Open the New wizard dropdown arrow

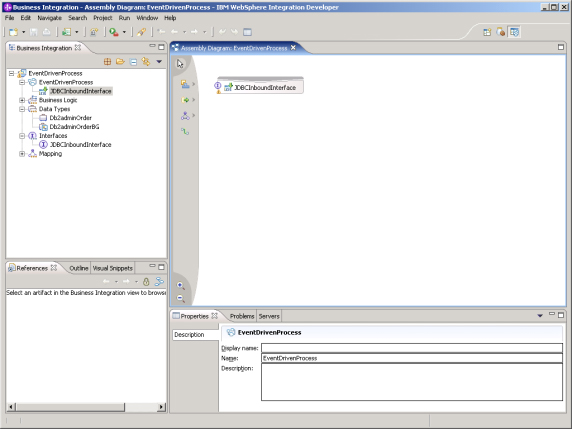(x=23, y=32)
